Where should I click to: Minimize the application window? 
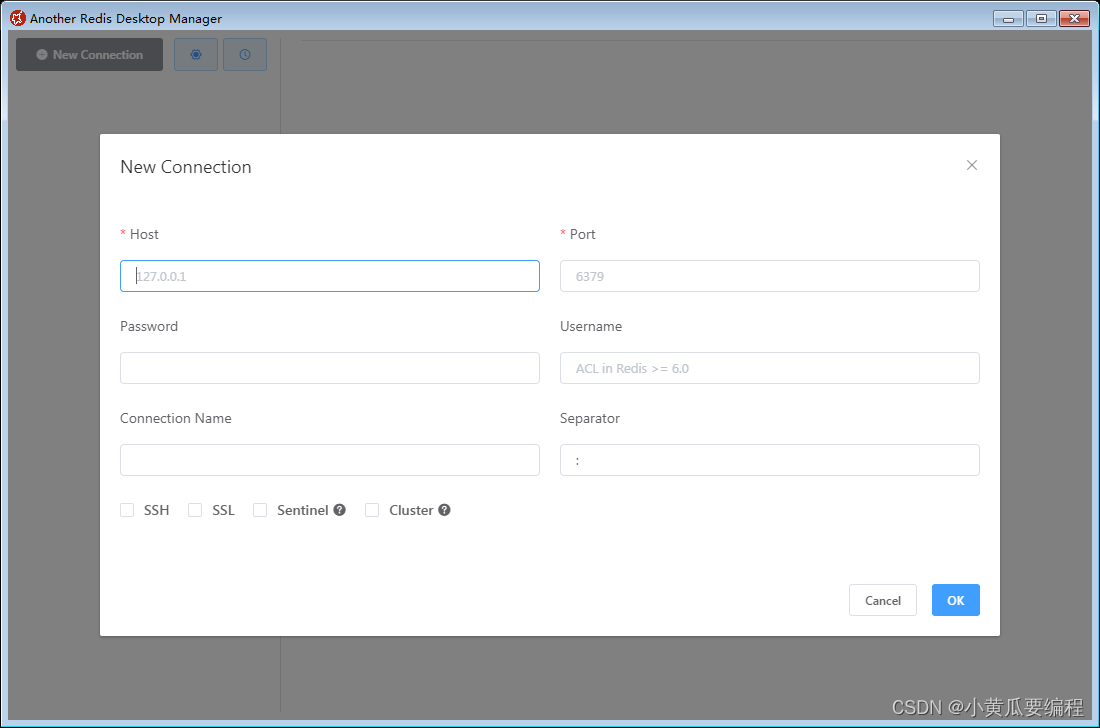1008,19
